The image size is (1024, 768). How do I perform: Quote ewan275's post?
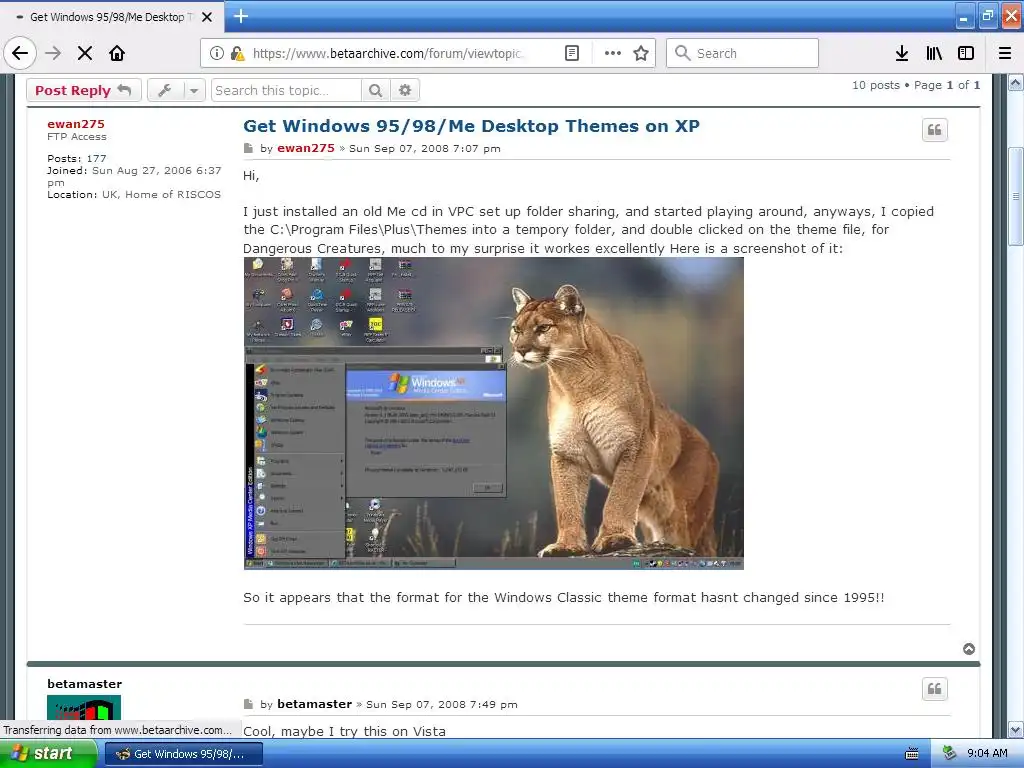click(x=935, y=130)
